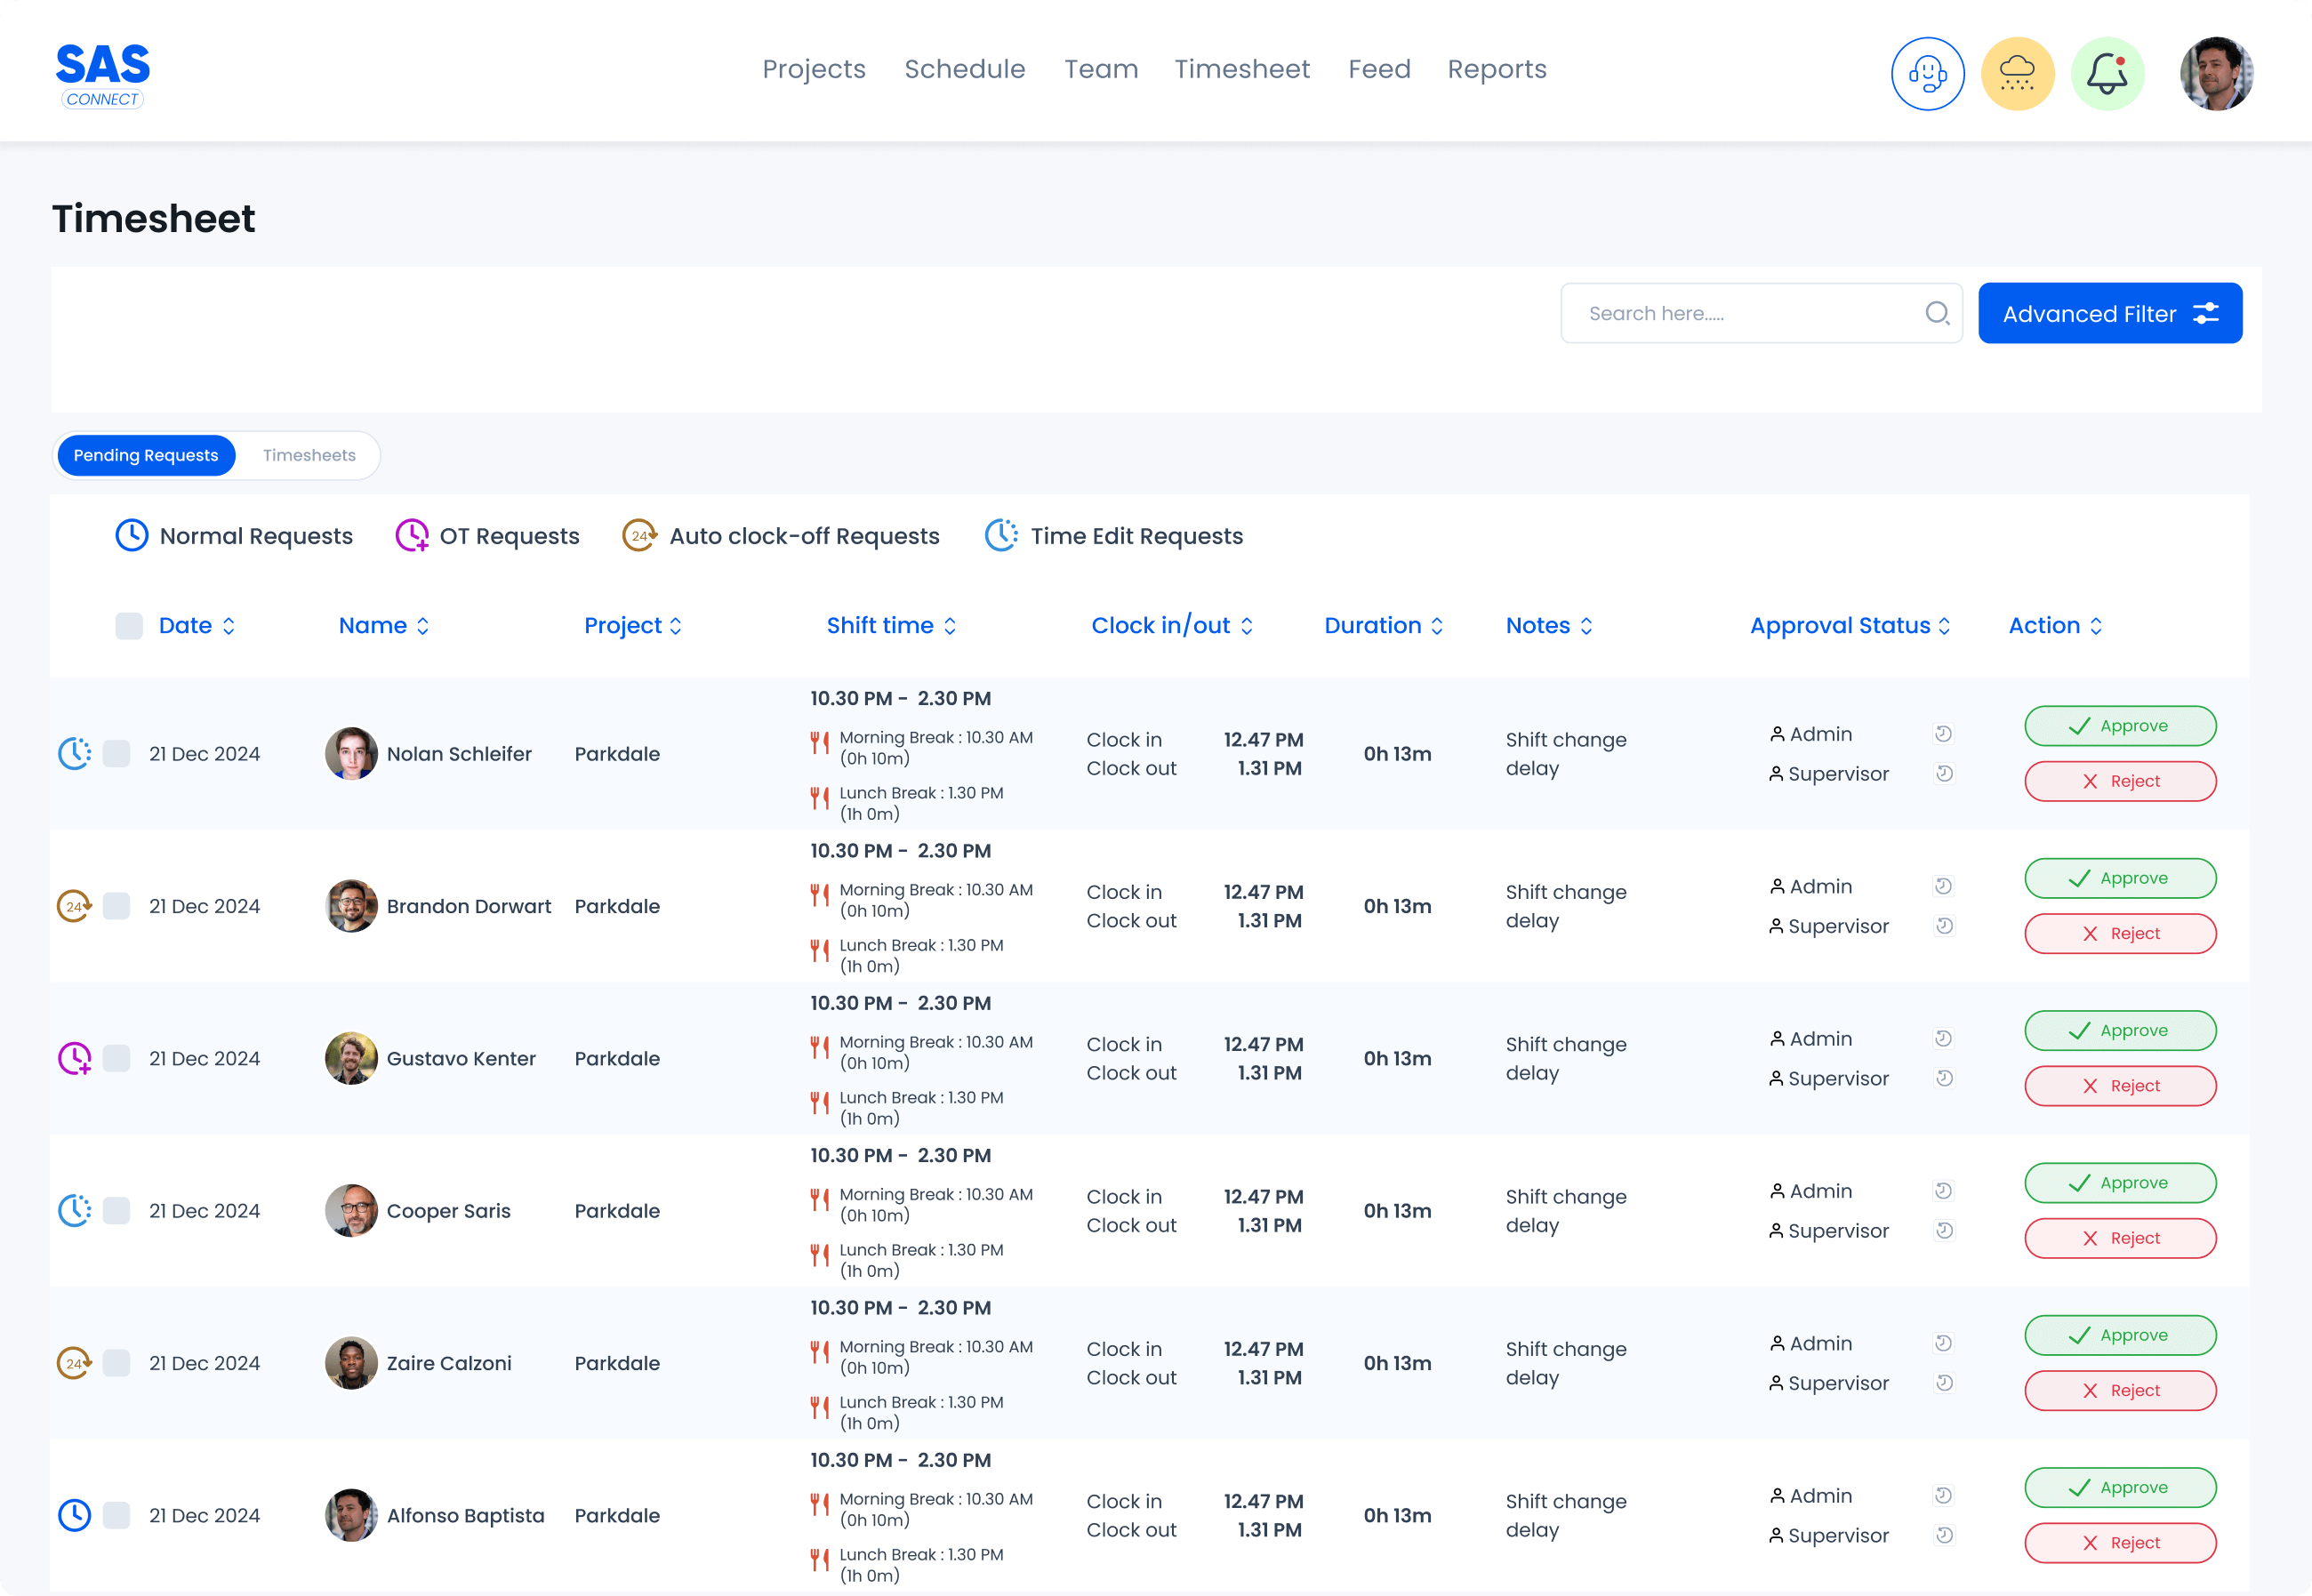Switch to the Timesheets tab
2312x1596 pixels.
[x=309, y=455]
